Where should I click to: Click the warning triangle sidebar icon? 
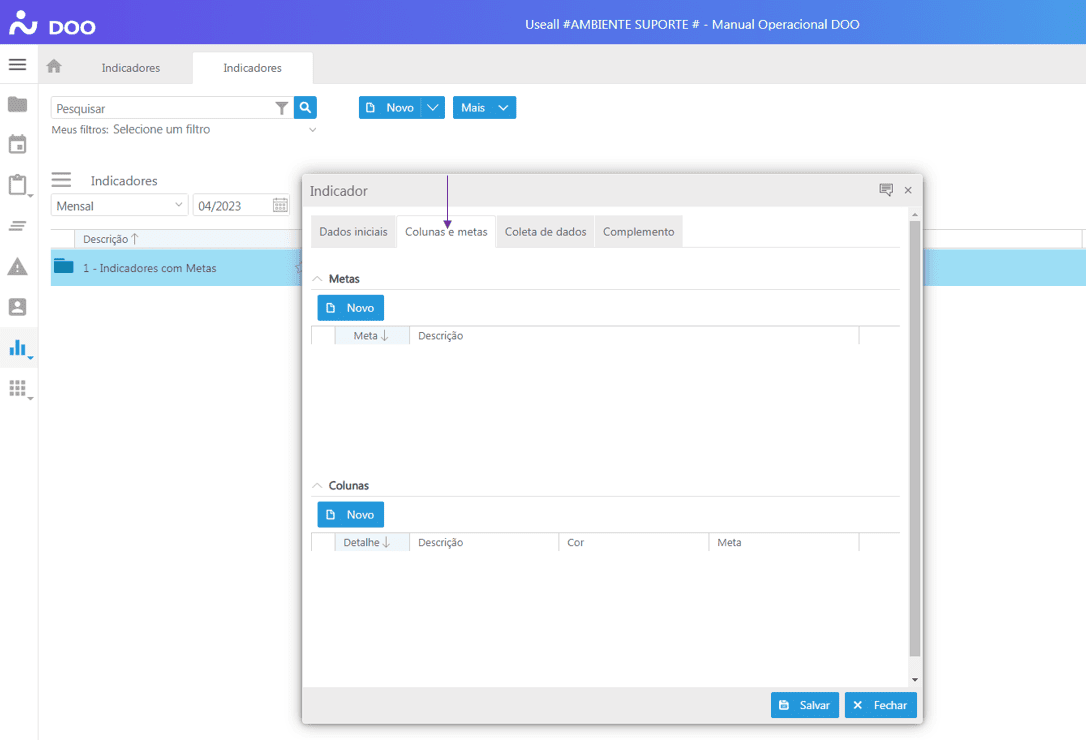coord(17,266)
